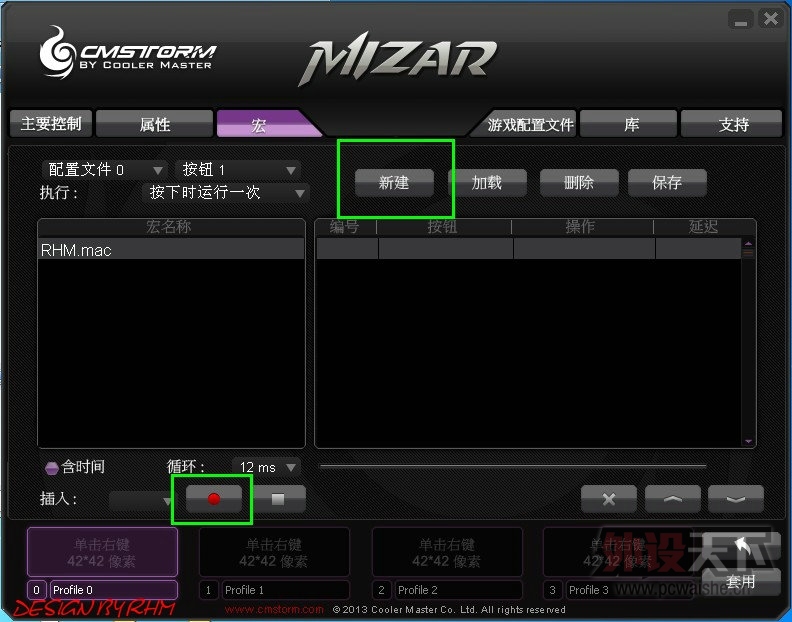Delete macro step with the X button
Screen dimensions: 792x622
pyautogui.click(x=609, y=499)
